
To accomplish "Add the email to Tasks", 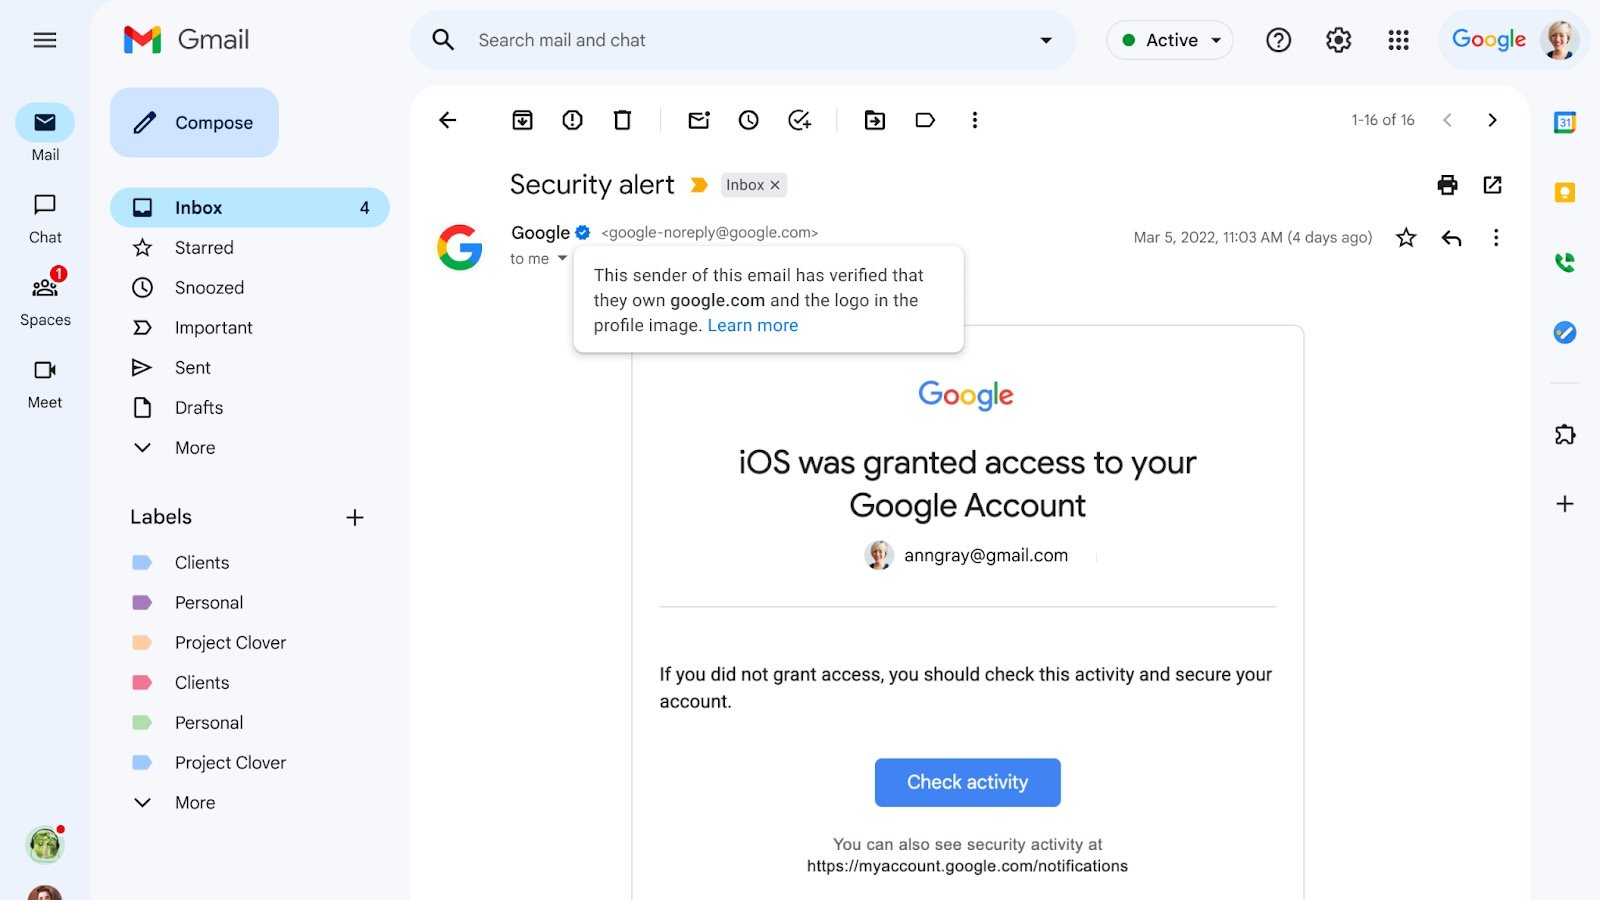I will click(x=798, y=120).
